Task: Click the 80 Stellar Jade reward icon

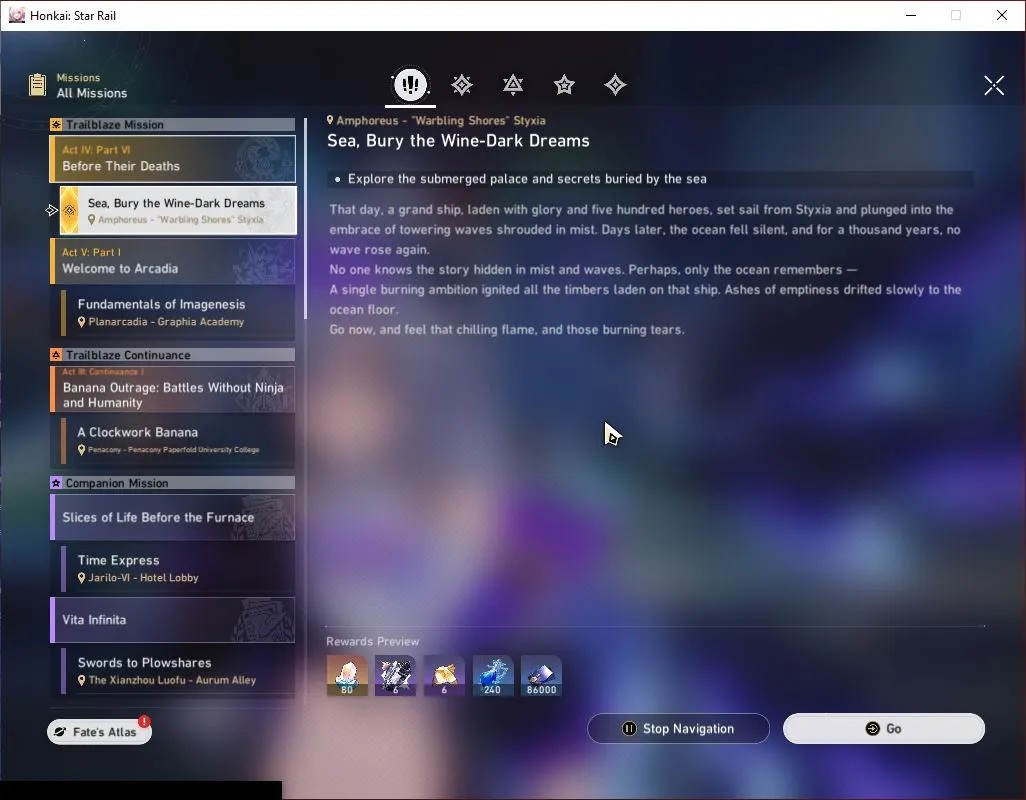Action: point(347,676)
